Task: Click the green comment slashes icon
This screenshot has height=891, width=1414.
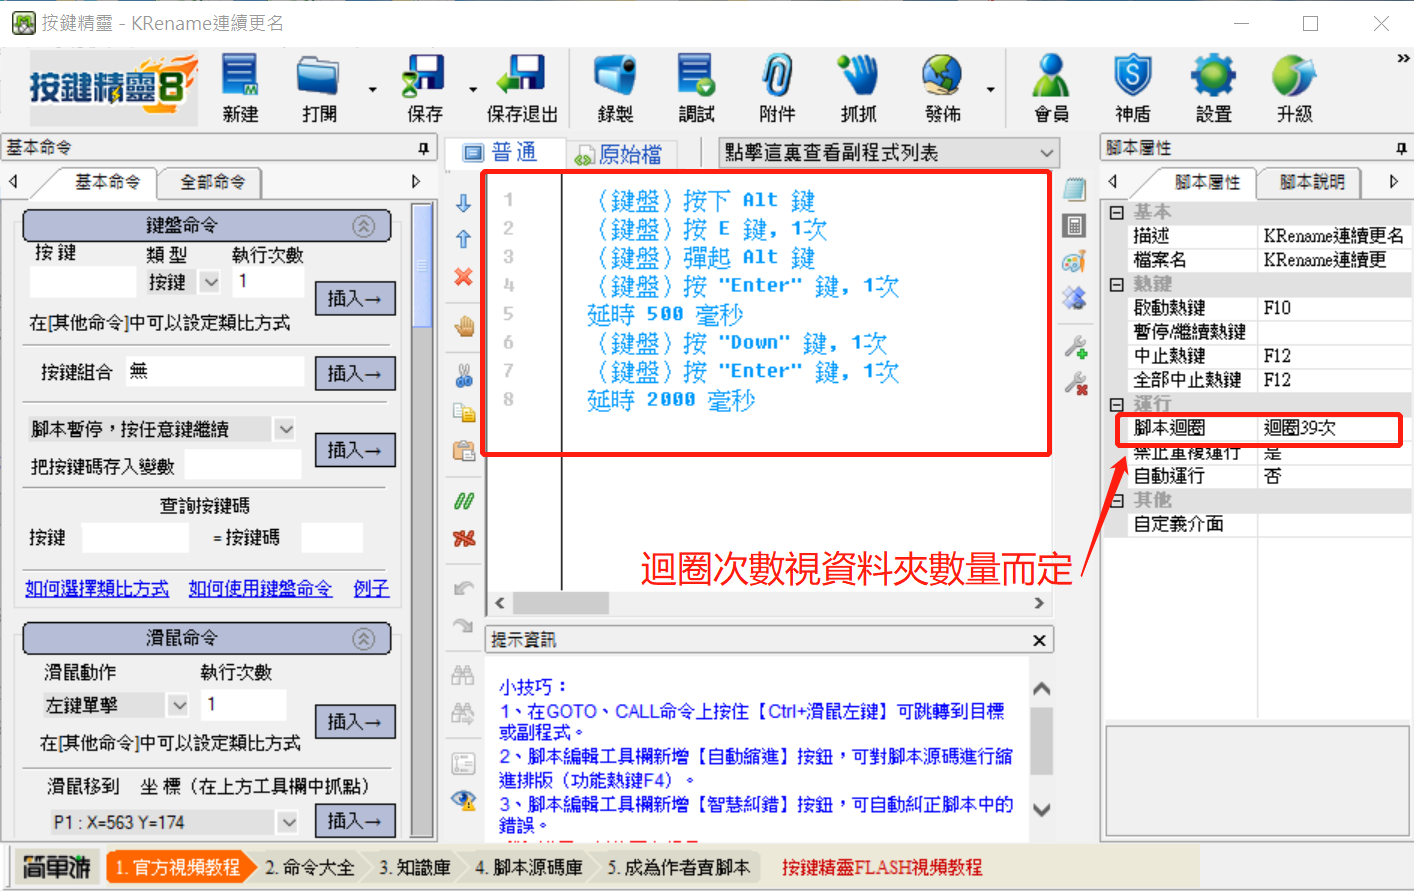Action: point(464,500)
